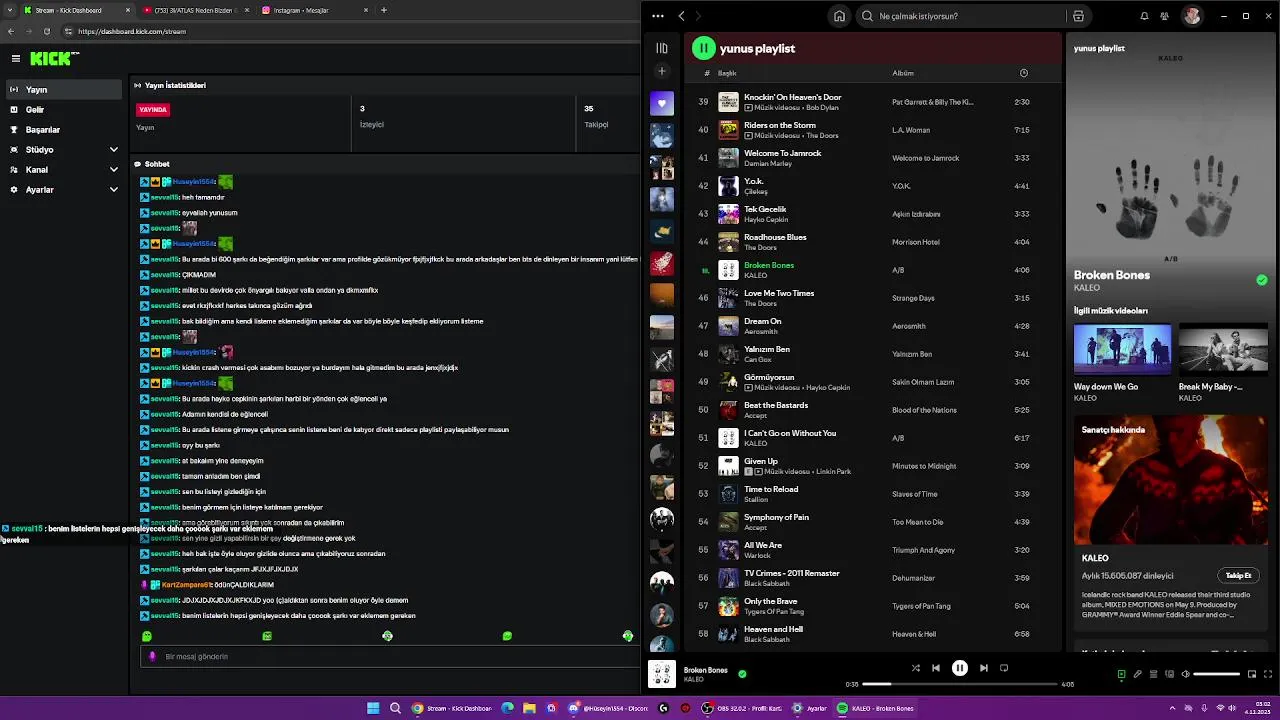Reload the Kick dashboard page
This screenshot has height=720, width=1280.
[x=47, y=31]
